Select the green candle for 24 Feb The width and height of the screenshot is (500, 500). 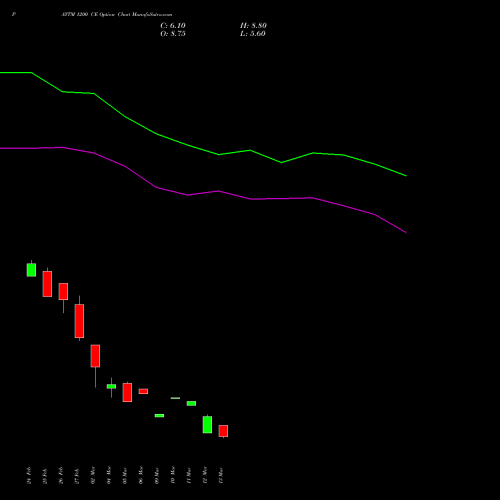pos(31,270)
